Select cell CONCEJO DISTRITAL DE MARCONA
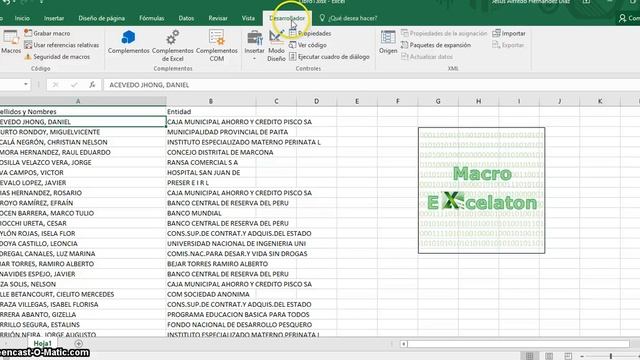640x360 pixels. coord(211,152)
